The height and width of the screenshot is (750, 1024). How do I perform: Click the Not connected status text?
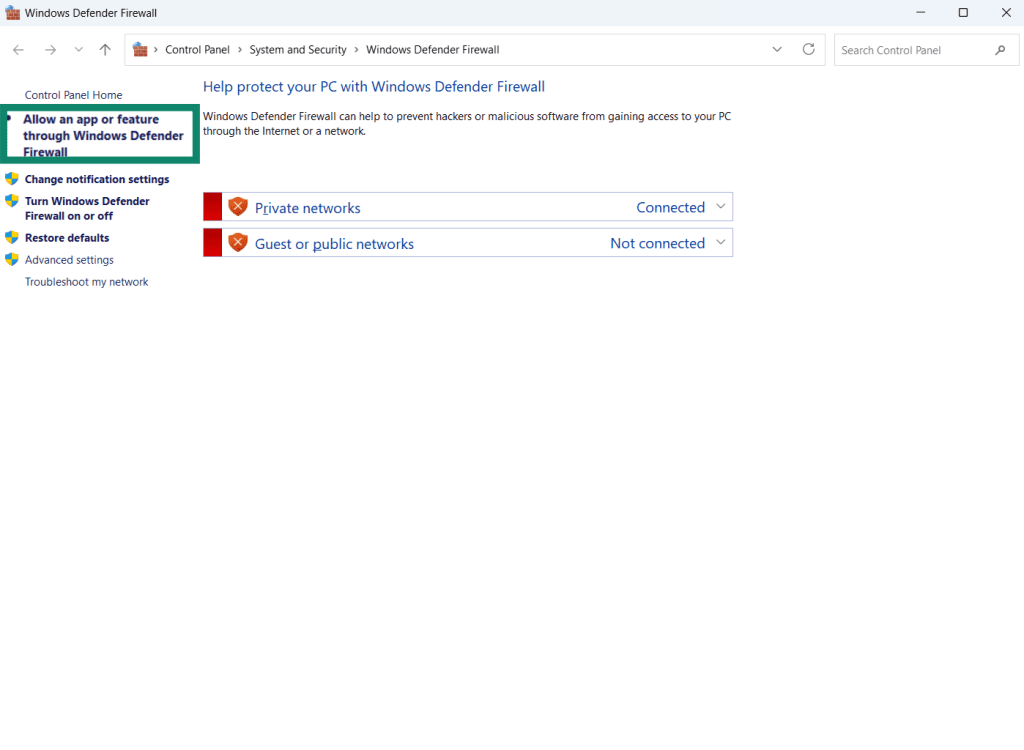tap(658, 243)
